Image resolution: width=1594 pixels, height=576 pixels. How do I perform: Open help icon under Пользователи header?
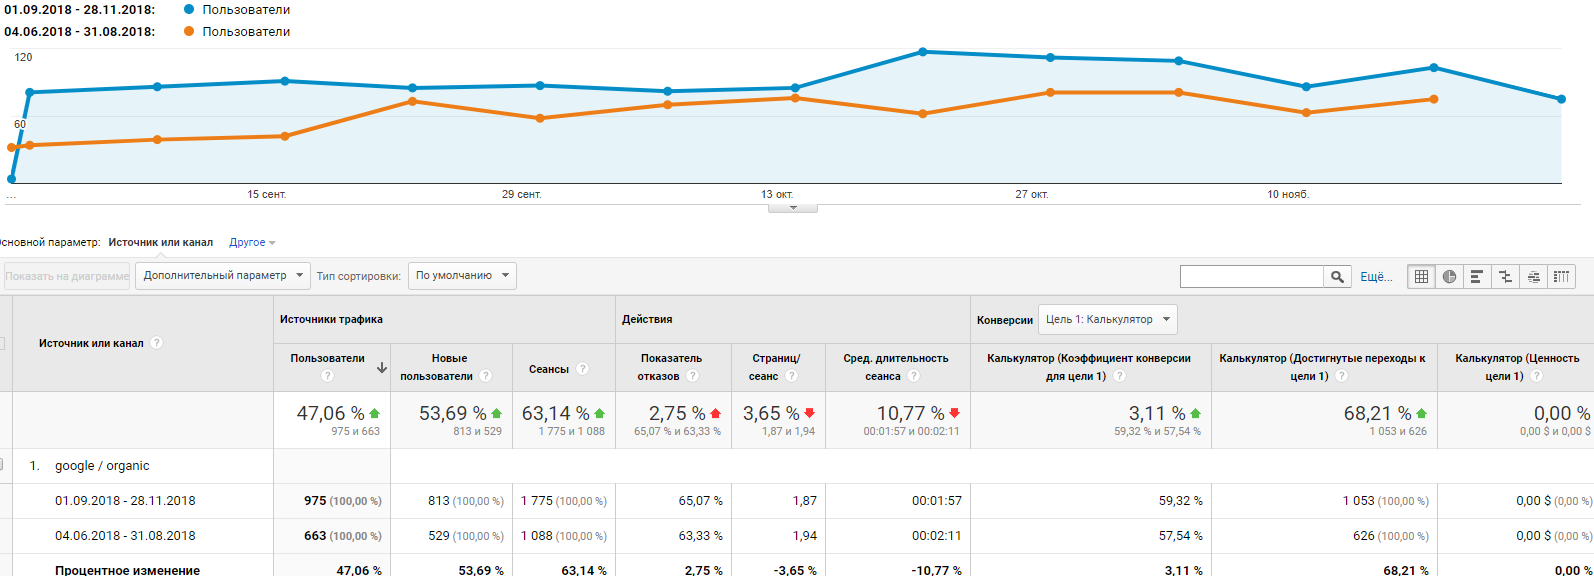pos(327,376)
